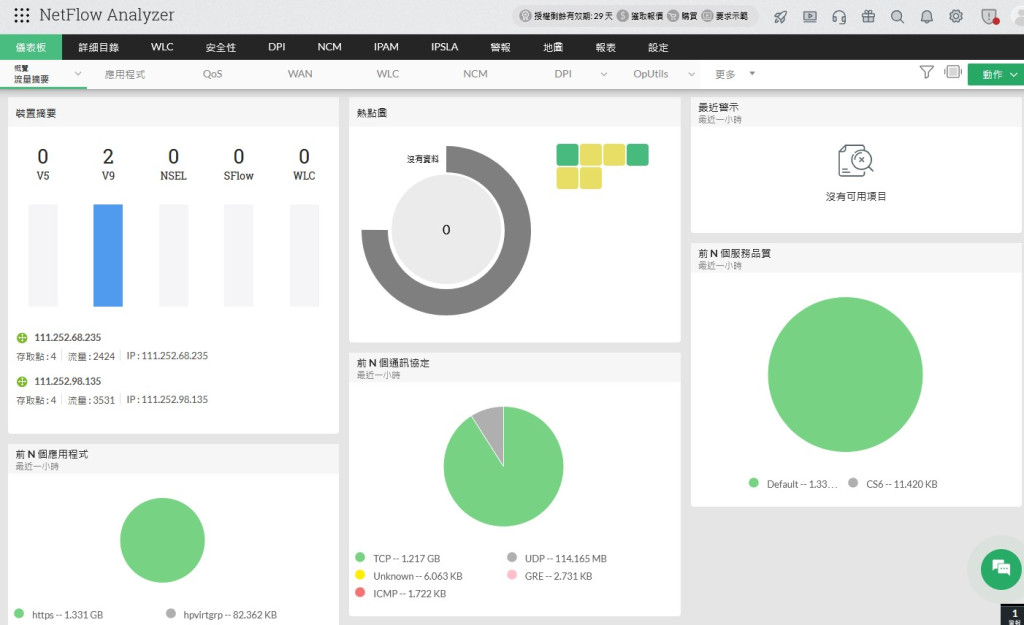Switch to the WAN sub-tab

300,74
